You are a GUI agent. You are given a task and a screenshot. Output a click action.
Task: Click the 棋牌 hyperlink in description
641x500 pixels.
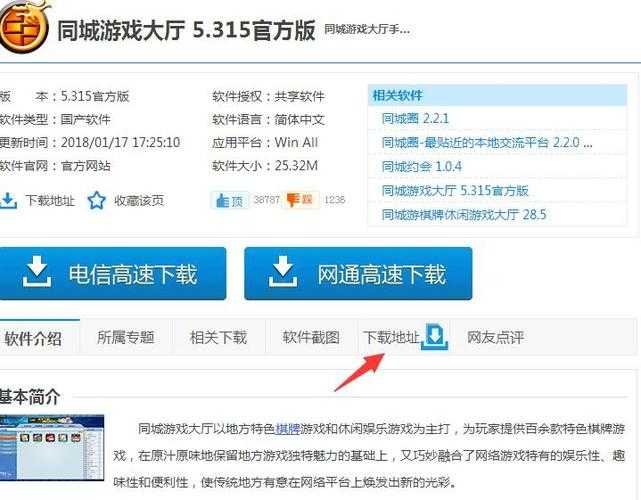tap(288, 429)
